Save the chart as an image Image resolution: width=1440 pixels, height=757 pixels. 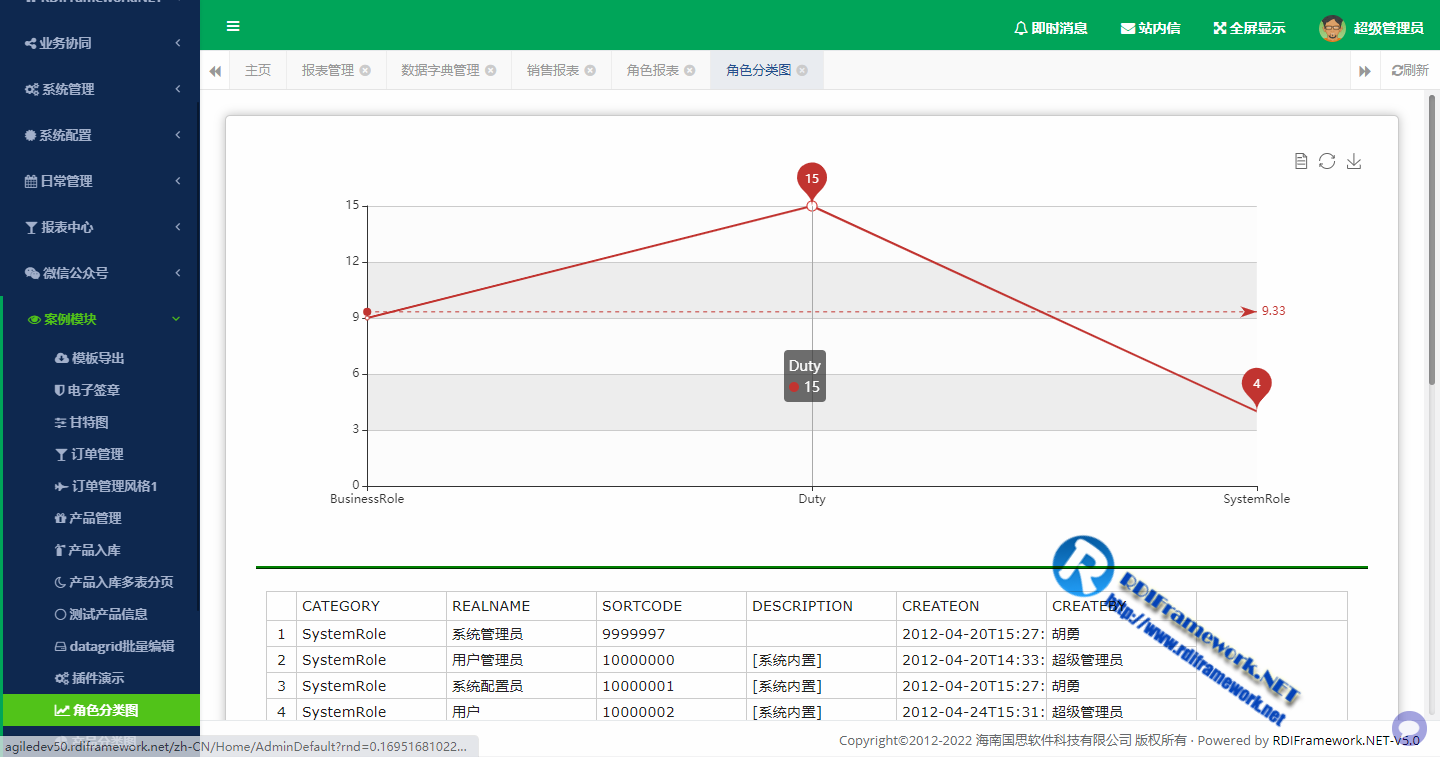coord(1354,161)
